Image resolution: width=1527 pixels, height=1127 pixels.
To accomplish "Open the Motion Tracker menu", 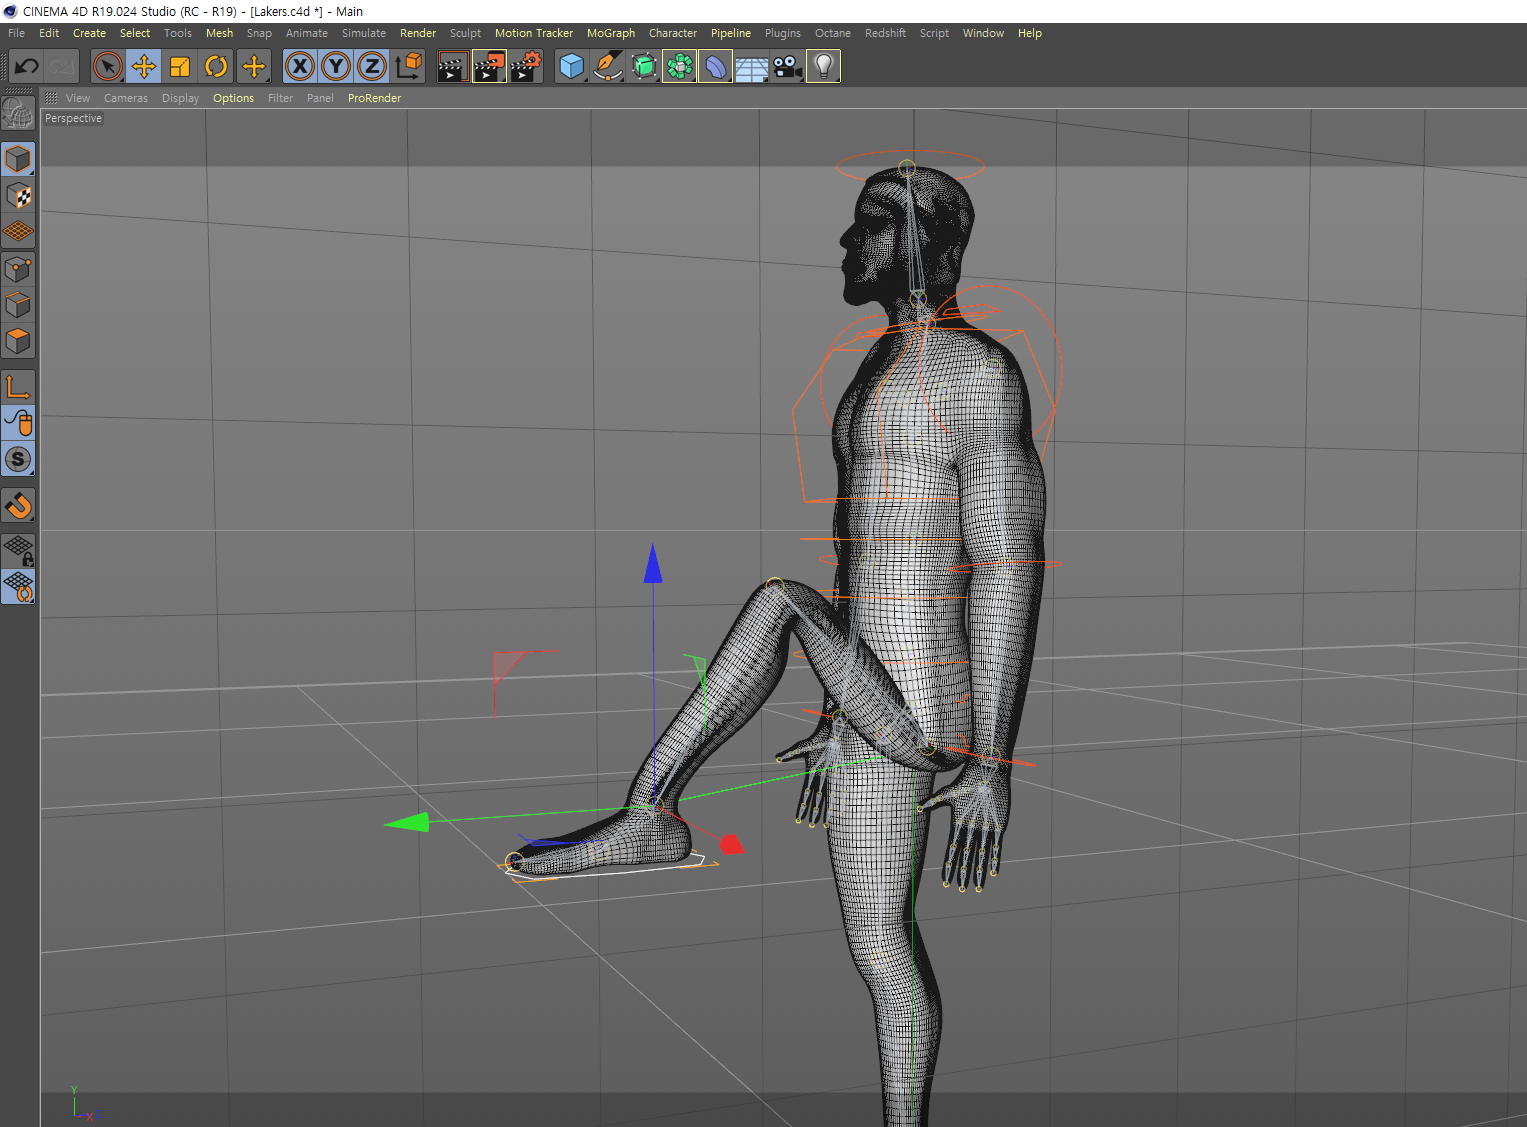I will [x=534, y=33].
